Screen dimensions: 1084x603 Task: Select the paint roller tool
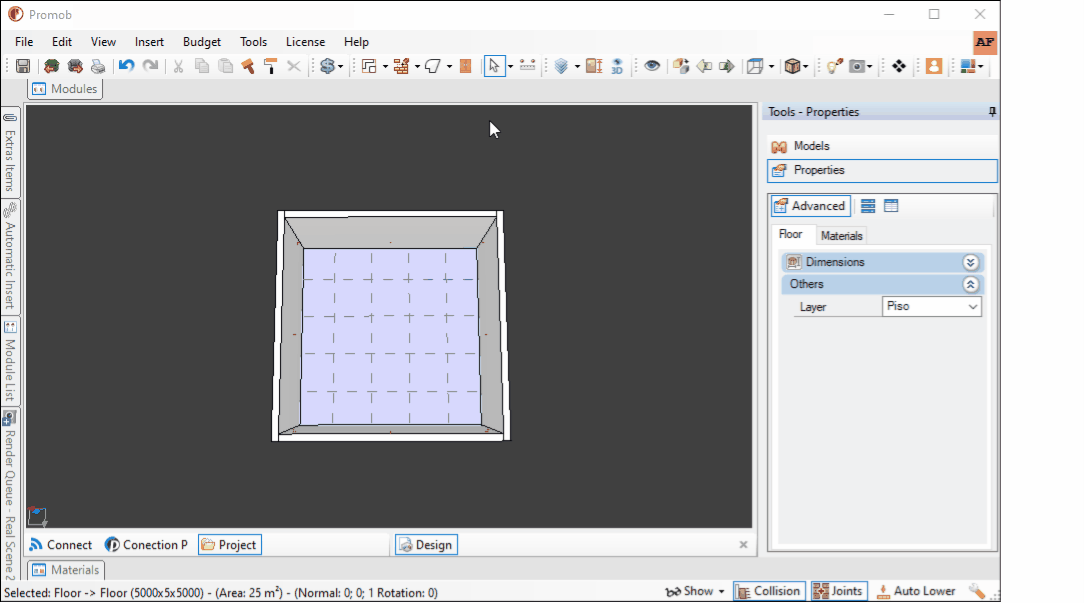[x=271, y=66]
